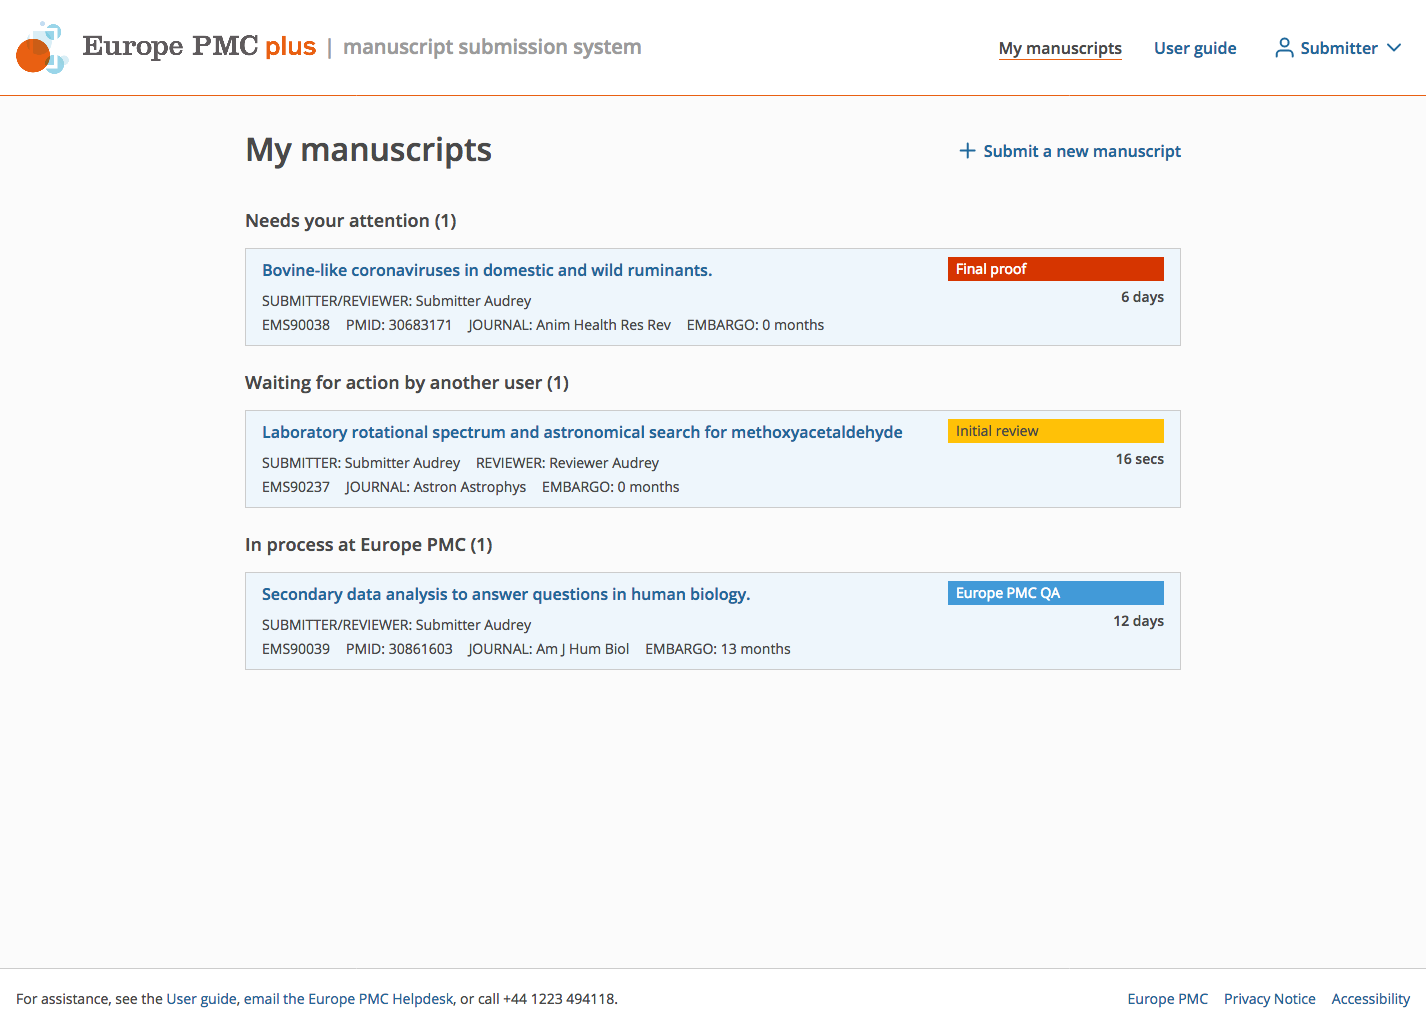Click EMBARGO: 0 months in Bovine-like row

[756, 325]
